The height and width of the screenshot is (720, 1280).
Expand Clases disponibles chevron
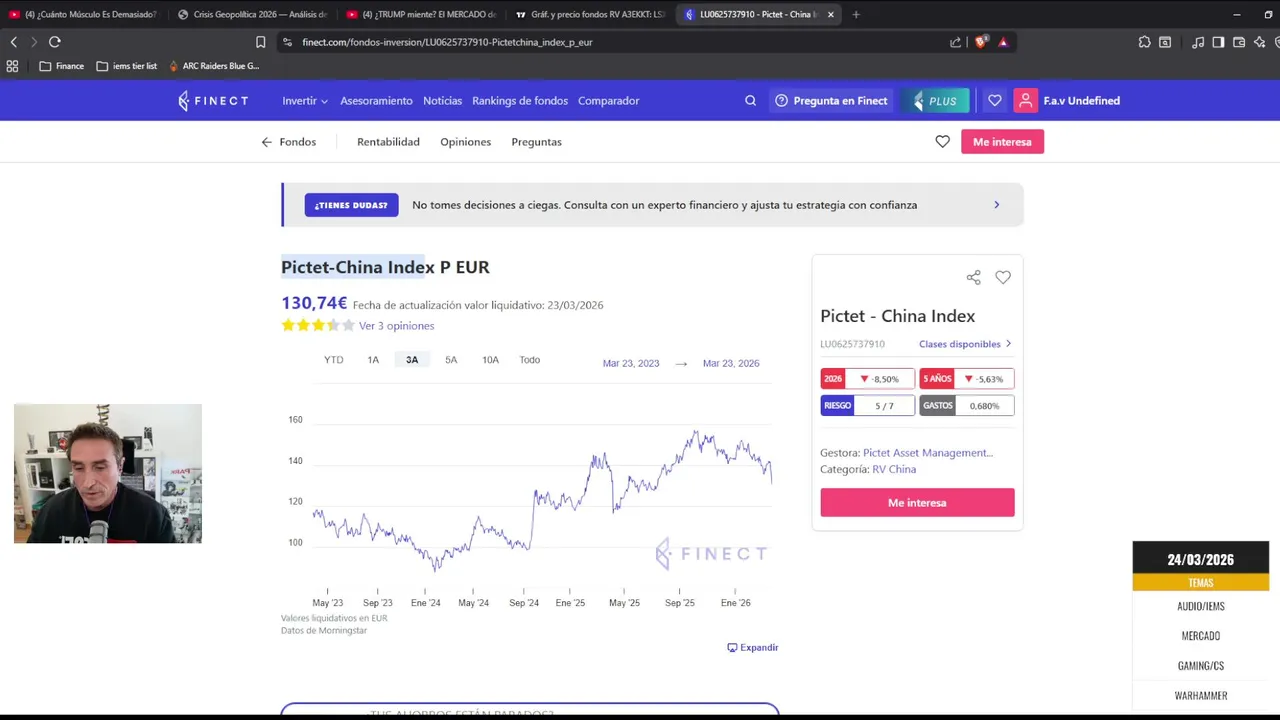coord(1008,344)
